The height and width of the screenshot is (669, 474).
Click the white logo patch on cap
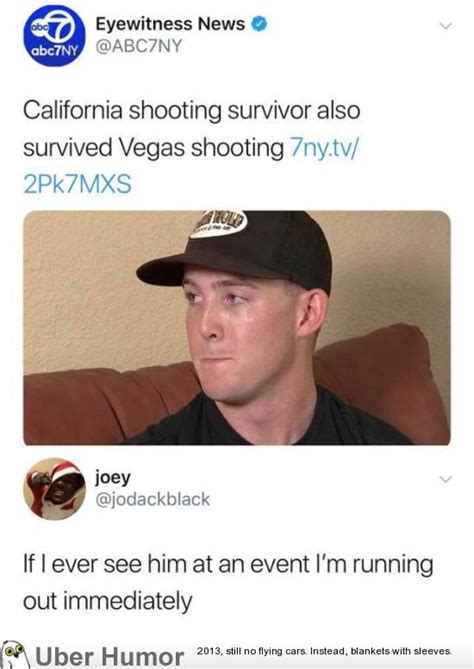click(218, 224)
